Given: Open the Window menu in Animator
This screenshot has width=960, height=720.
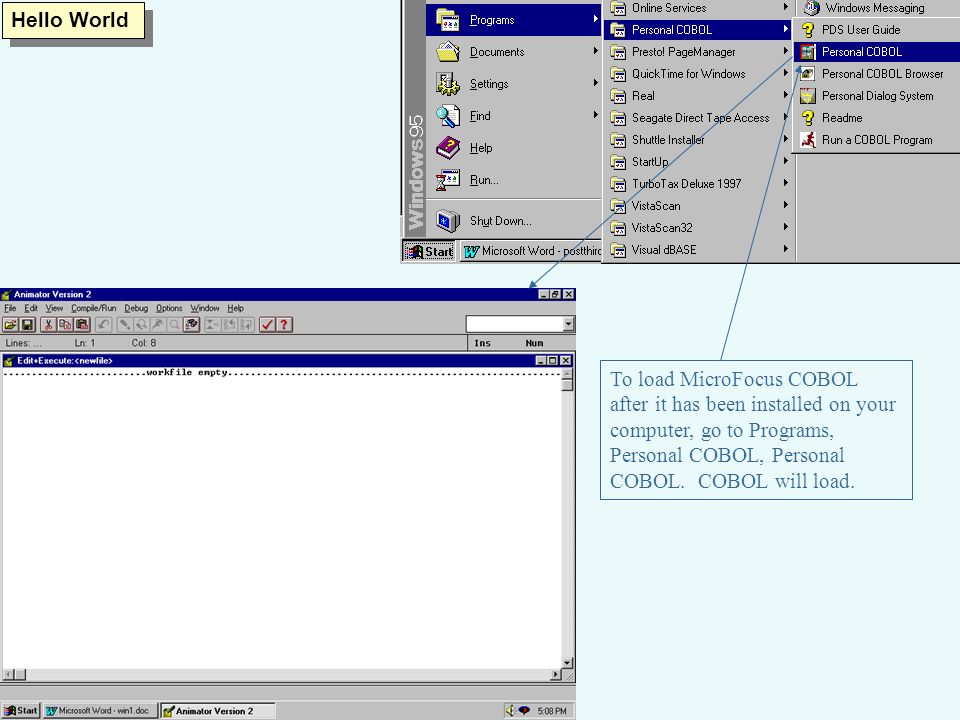Looking at the screenshot, I should (x=204, y=308).
